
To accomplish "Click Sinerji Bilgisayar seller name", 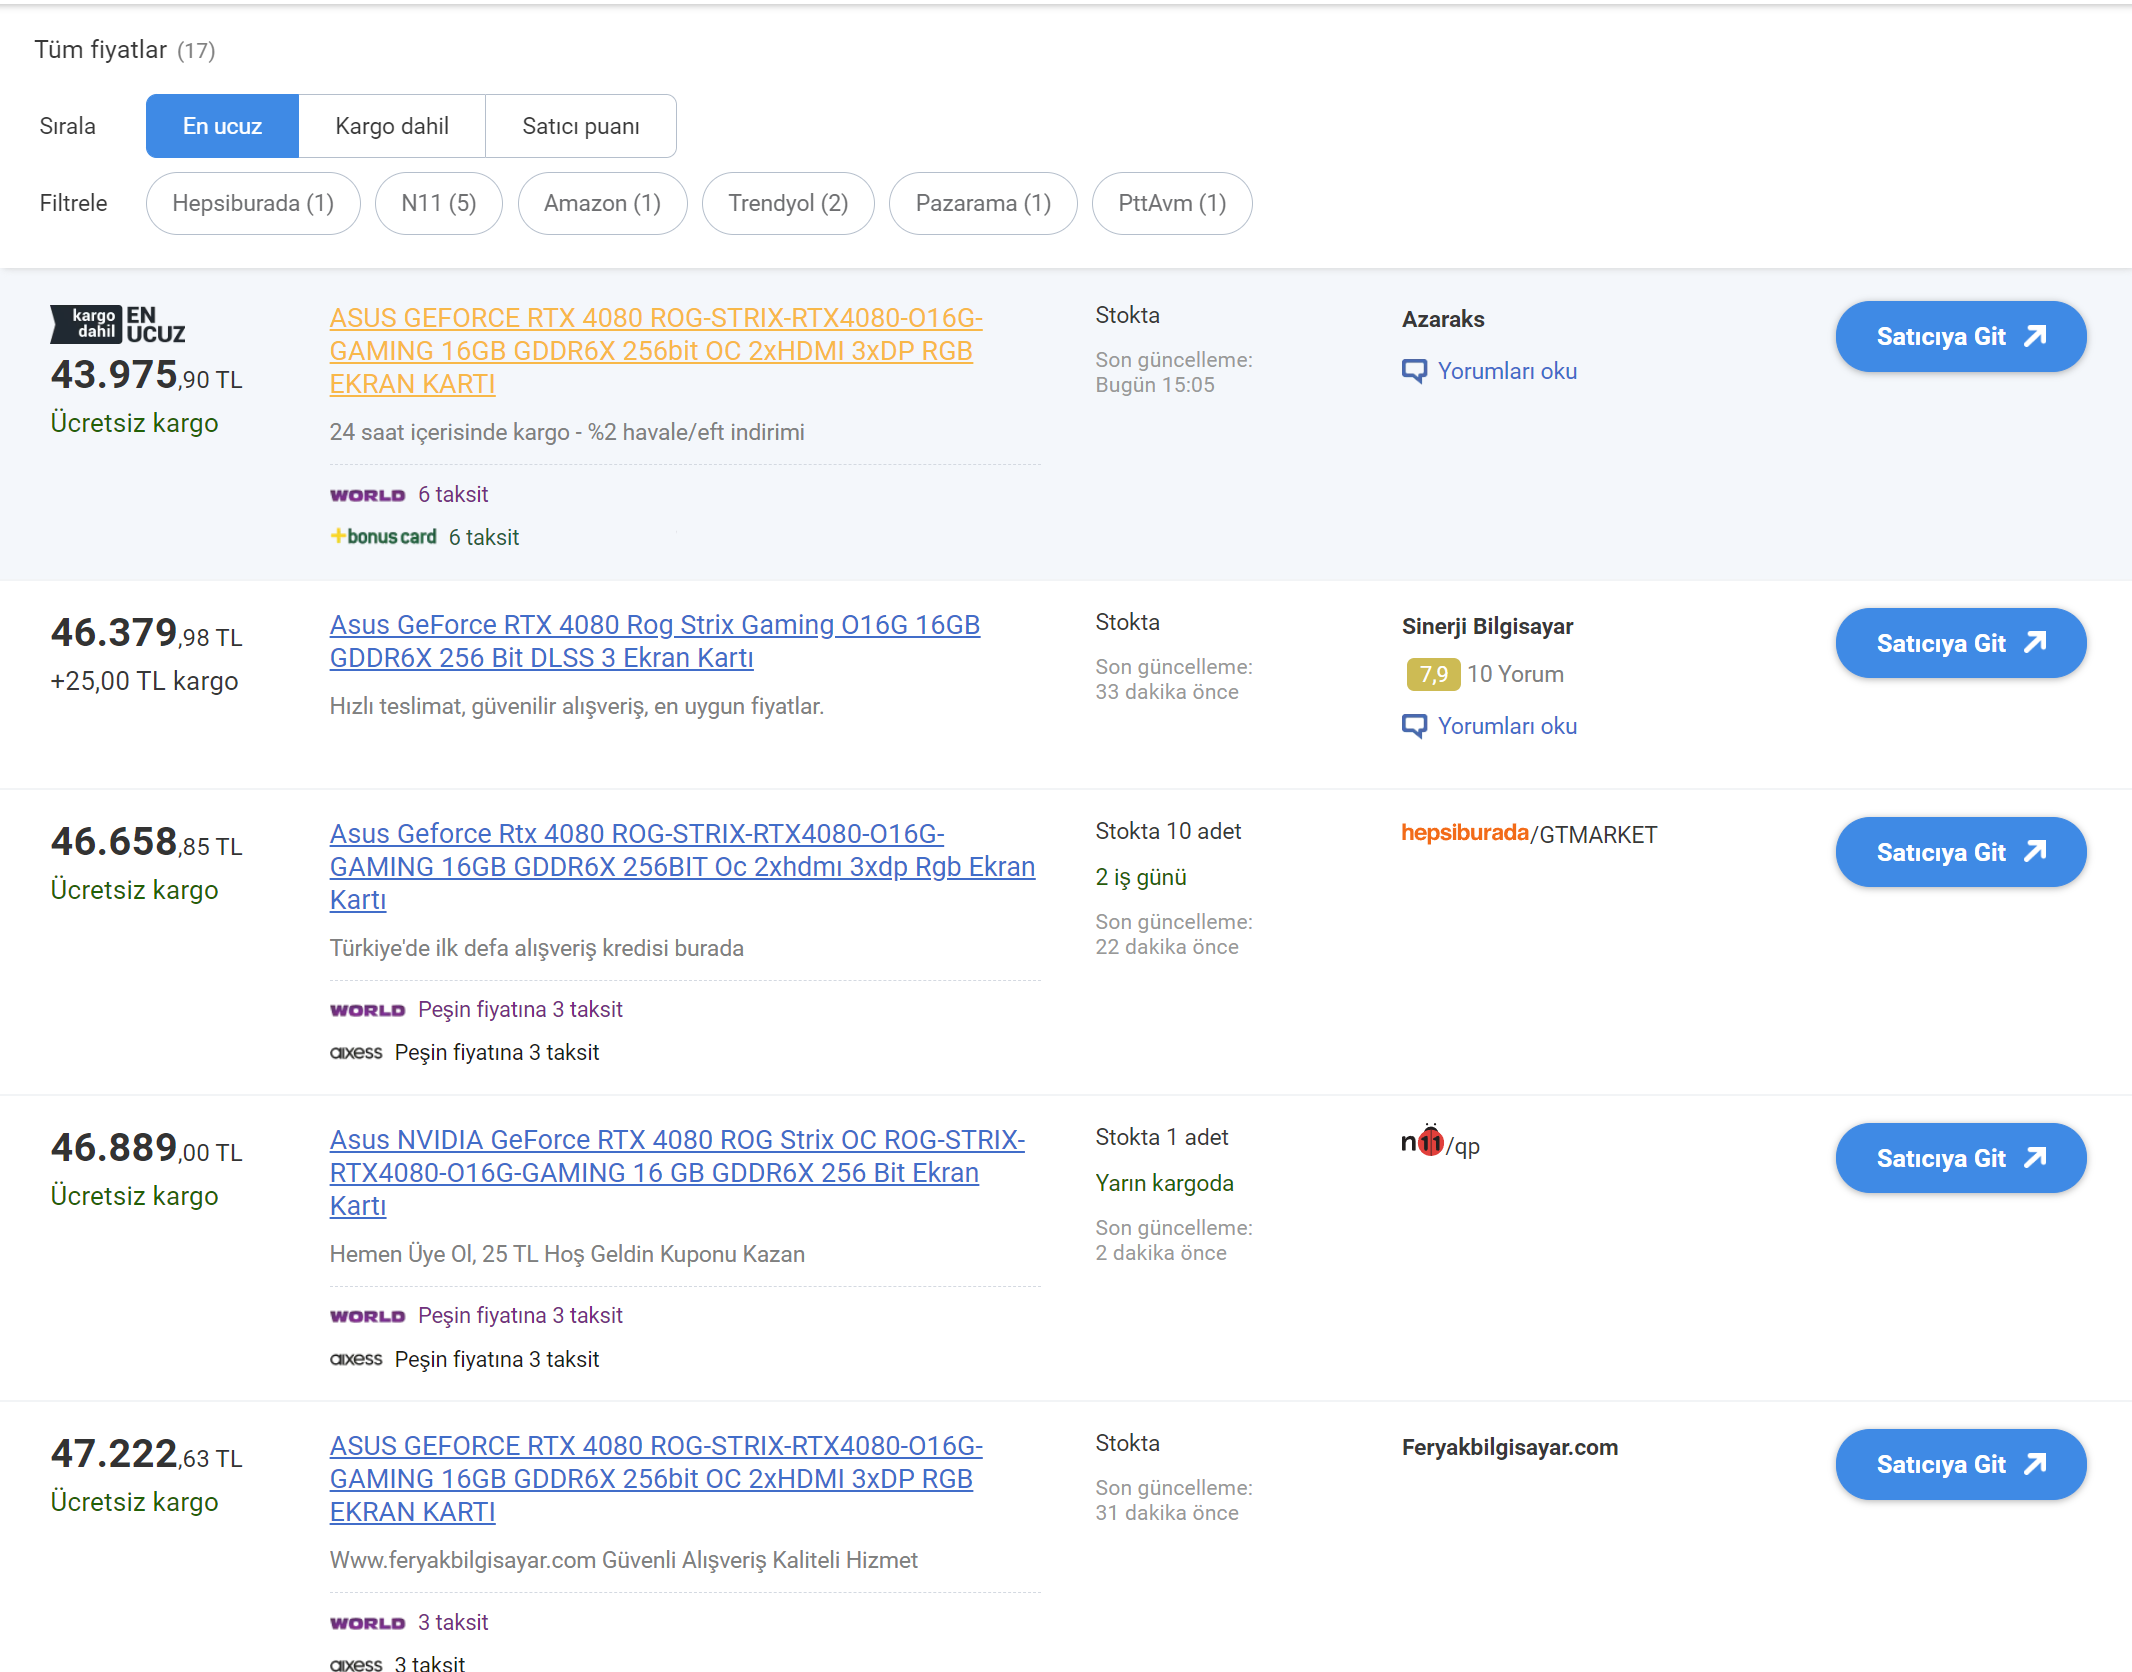I will (1487, 626).
